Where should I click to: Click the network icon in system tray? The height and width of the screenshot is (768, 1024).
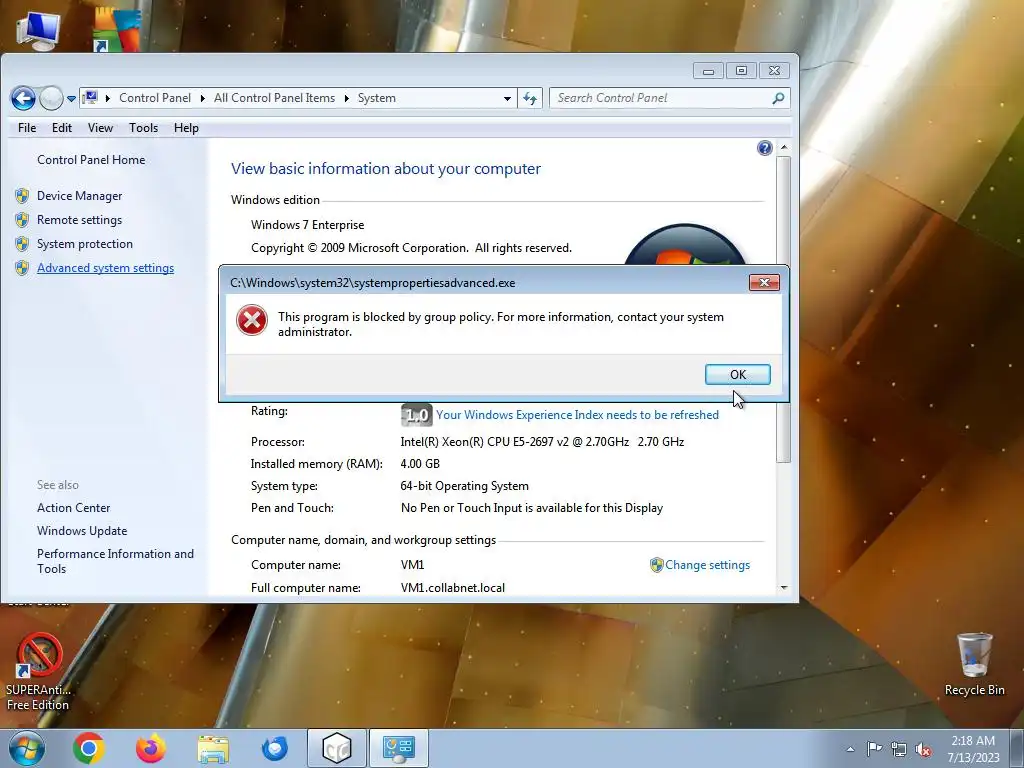point(899,749)
